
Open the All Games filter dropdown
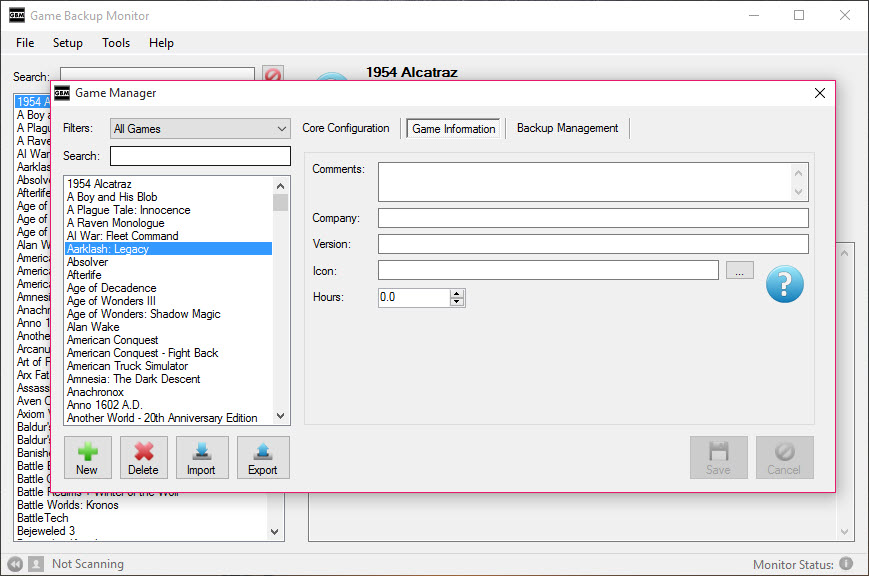[200, 129]
